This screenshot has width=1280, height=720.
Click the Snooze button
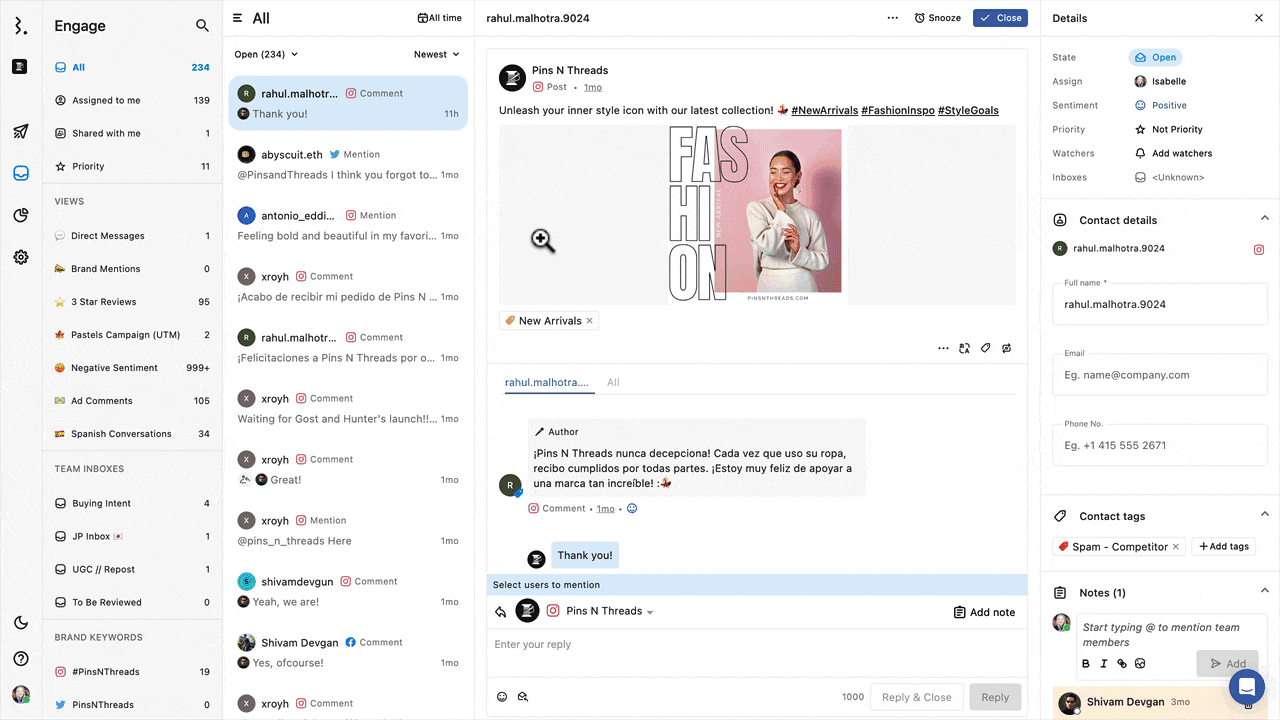point(937,18)
